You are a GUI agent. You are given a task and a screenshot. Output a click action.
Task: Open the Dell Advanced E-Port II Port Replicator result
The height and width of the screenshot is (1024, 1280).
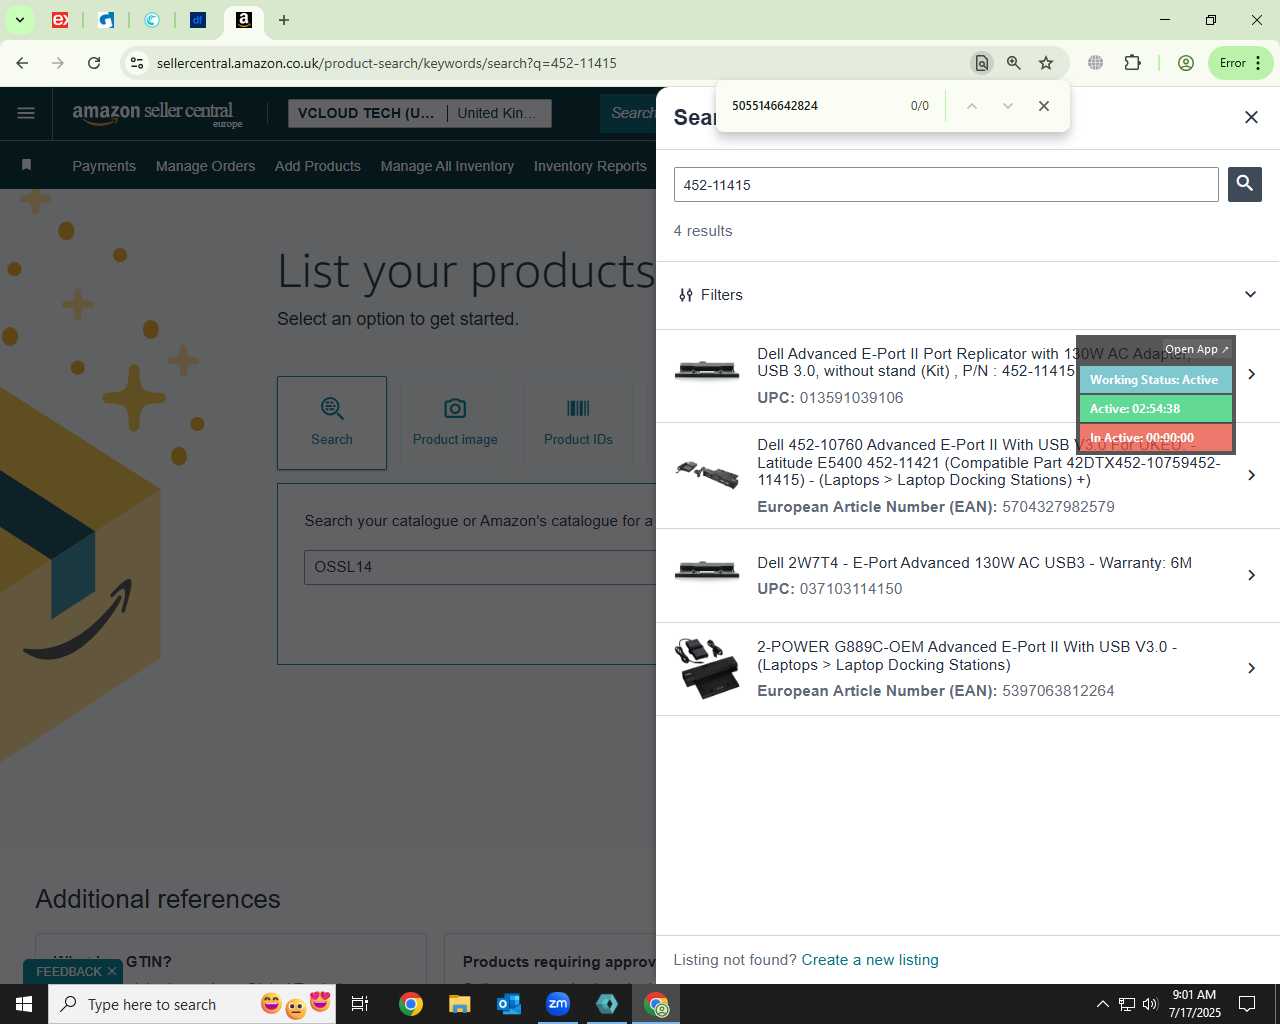coord(968,376)
